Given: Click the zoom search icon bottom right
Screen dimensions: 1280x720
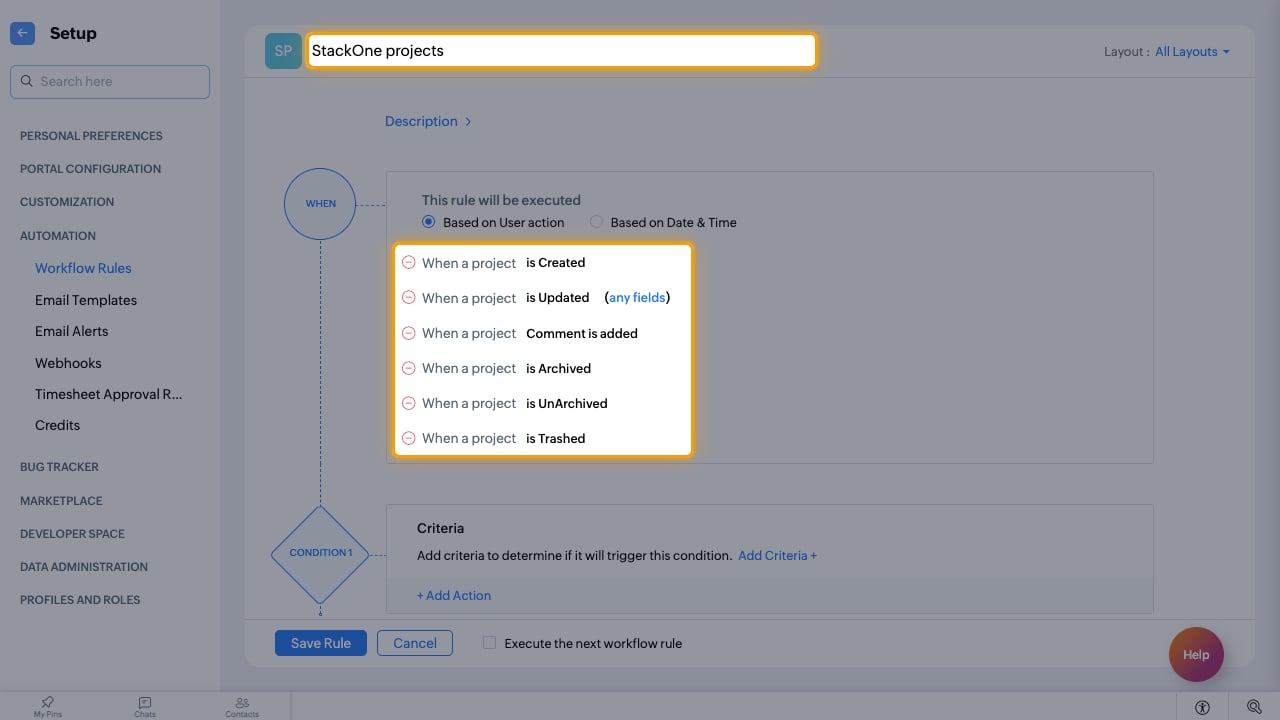Looking at the screenshot, I should (1254, 707).
